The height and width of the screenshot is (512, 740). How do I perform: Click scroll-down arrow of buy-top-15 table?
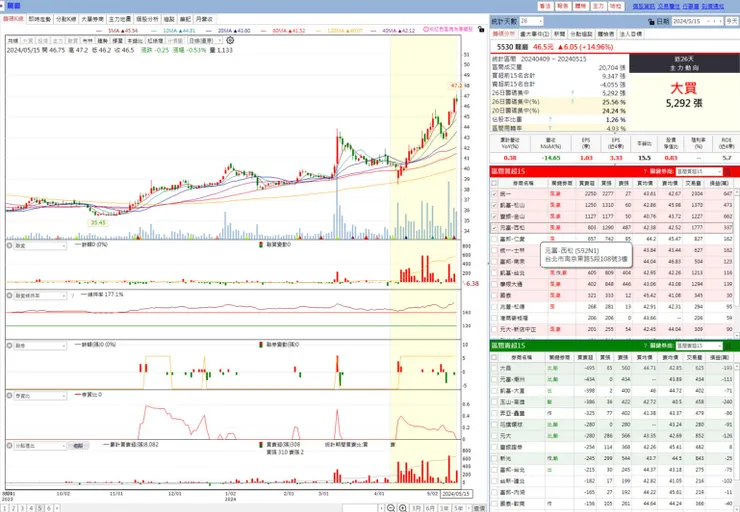pos(737,335)
